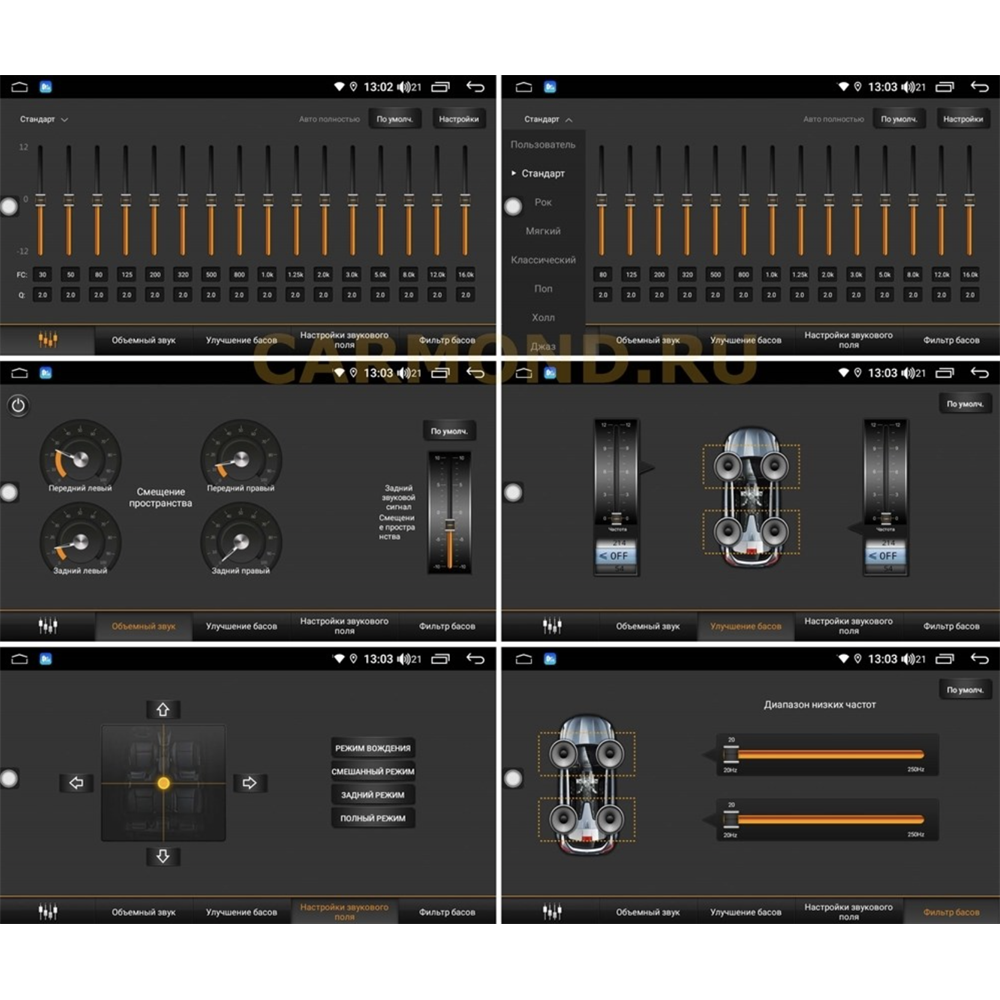The image size is (1000, 1000).
Task: Click По умолч. on bass filter screen
Action: 965,690
